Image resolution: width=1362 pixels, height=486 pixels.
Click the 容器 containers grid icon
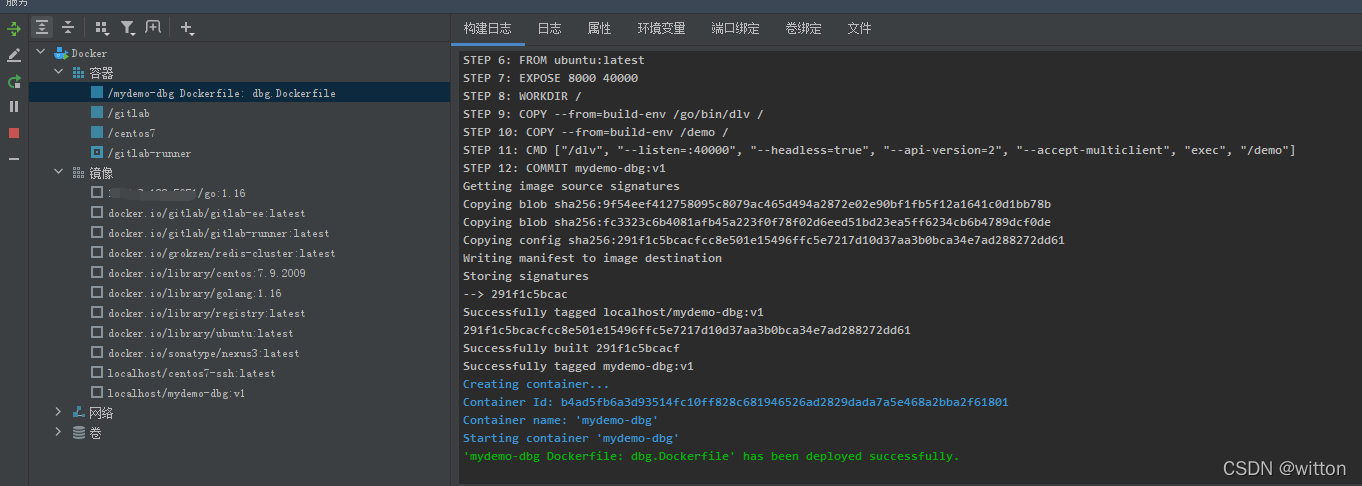pyautogui.click(x=79, y=73)
